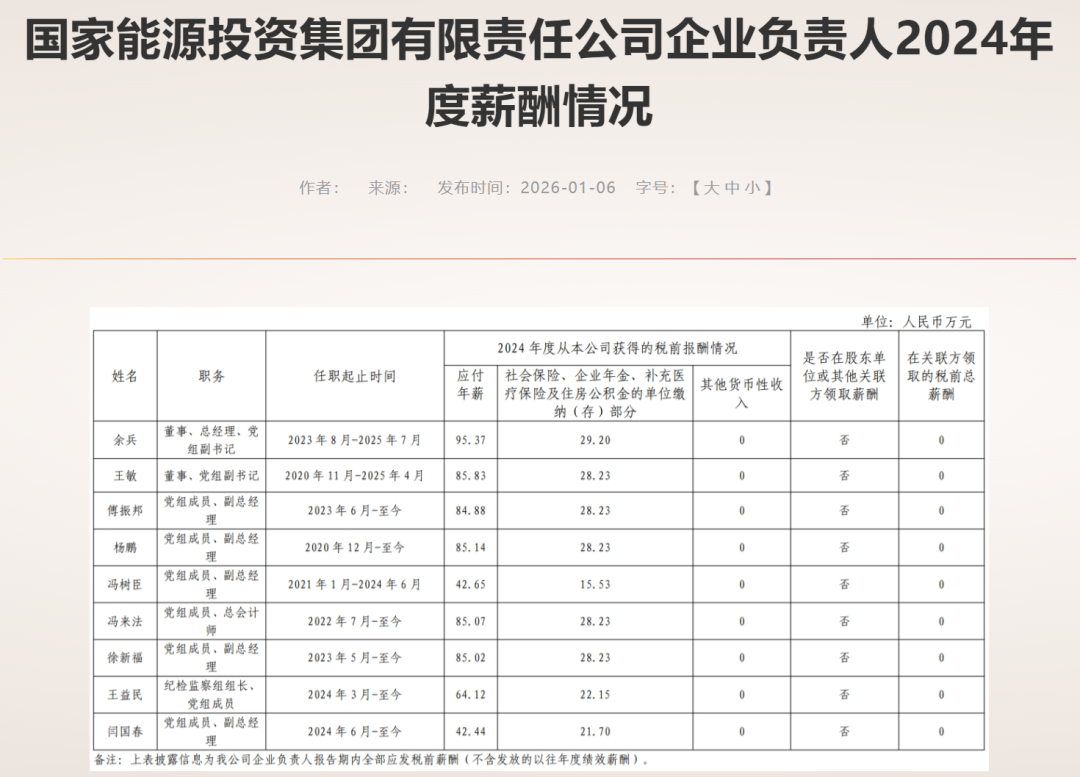The width and height of the screenshot is (1080, 777).
Task: Select the 应付年薪 column header
Action: 470,385
